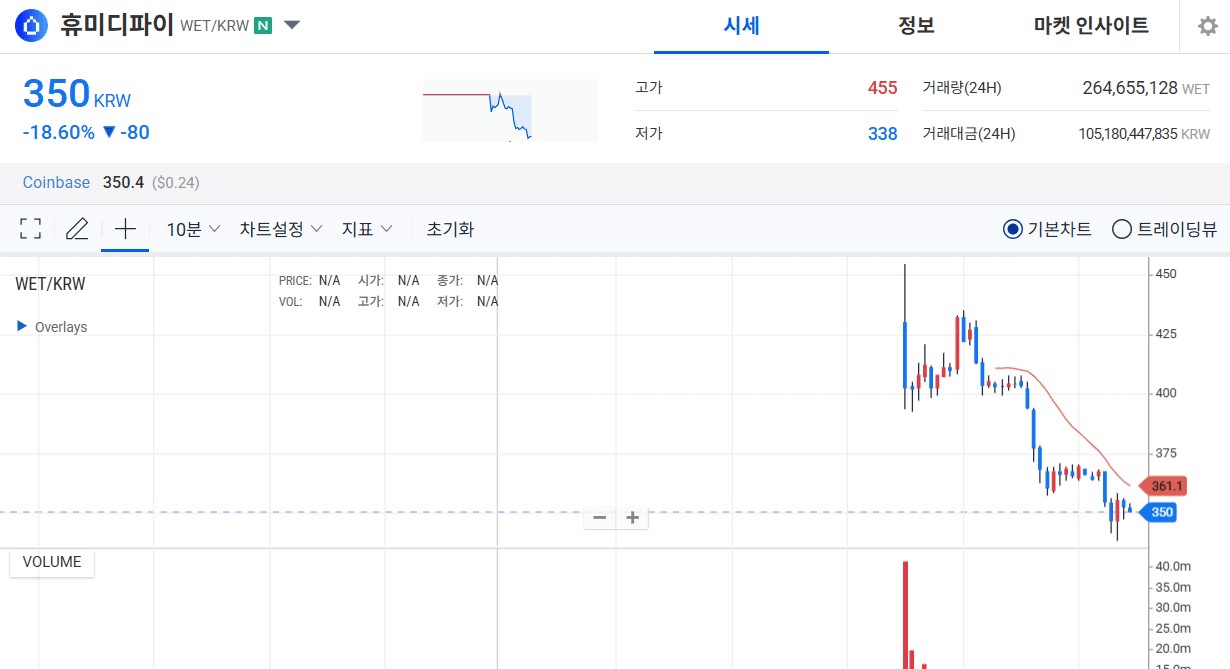1230x669 pixels.
Task: Open the settings gear icon
Action: 1208,27
